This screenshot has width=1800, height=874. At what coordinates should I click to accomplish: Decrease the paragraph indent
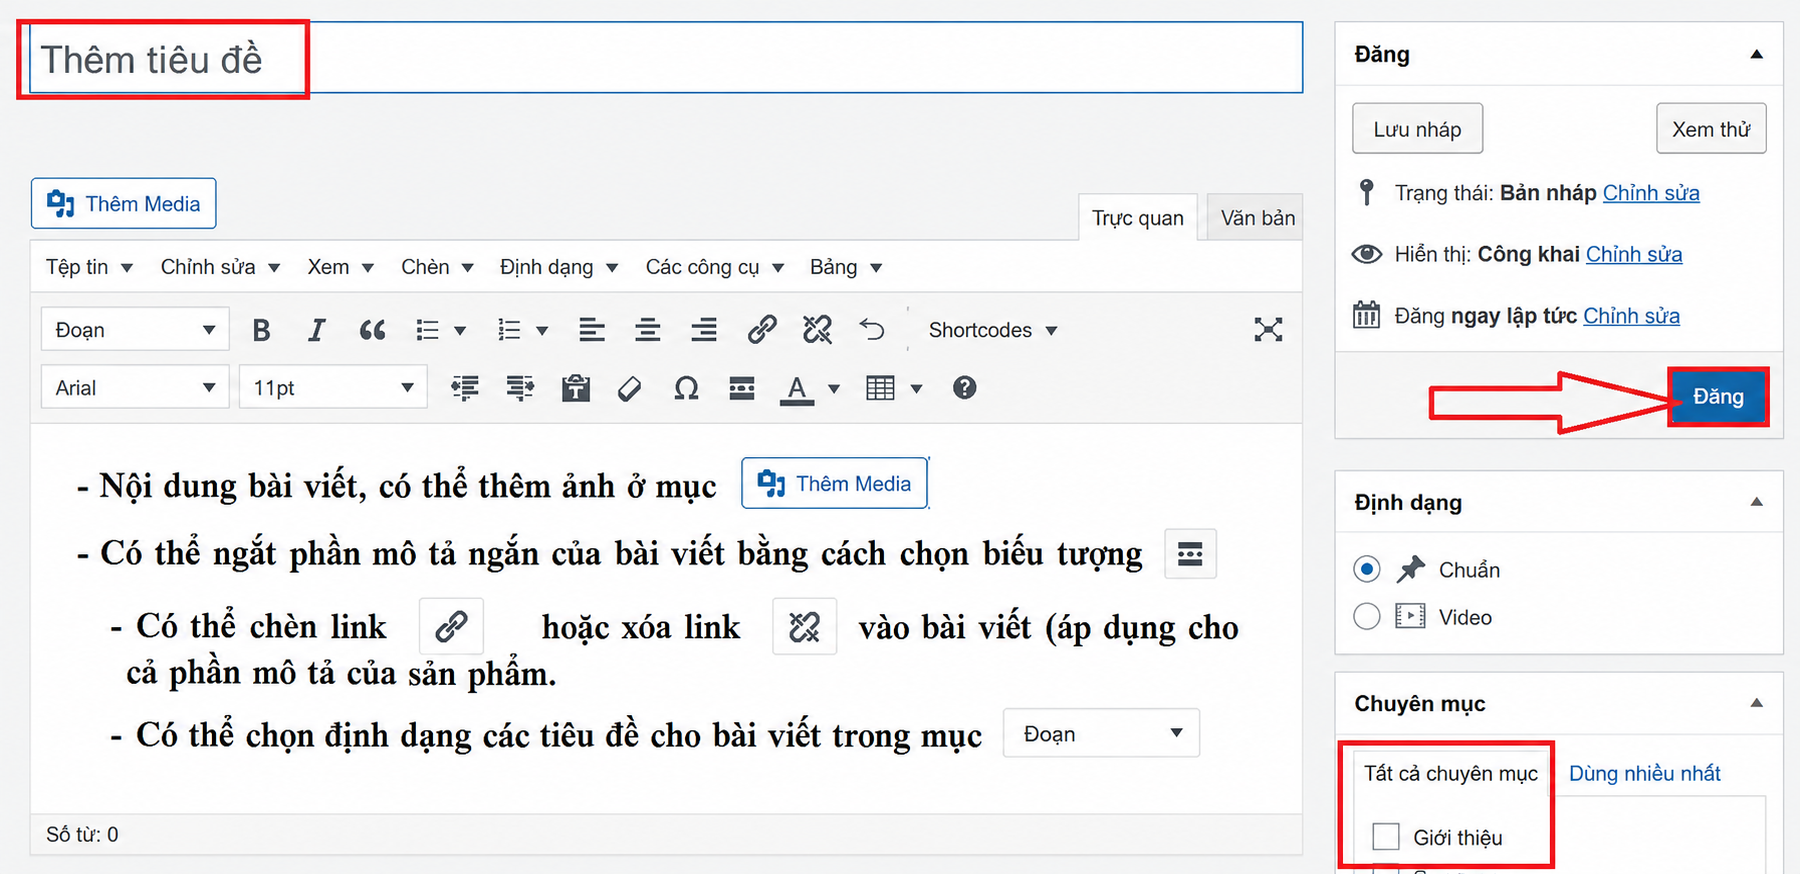(465, 388)
